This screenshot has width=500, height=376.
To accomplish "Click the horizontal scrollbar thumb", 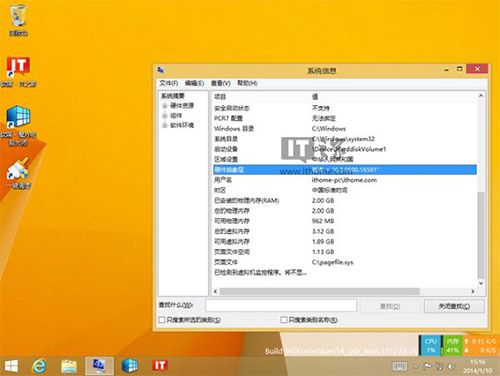I will click(x=319, y=291).
